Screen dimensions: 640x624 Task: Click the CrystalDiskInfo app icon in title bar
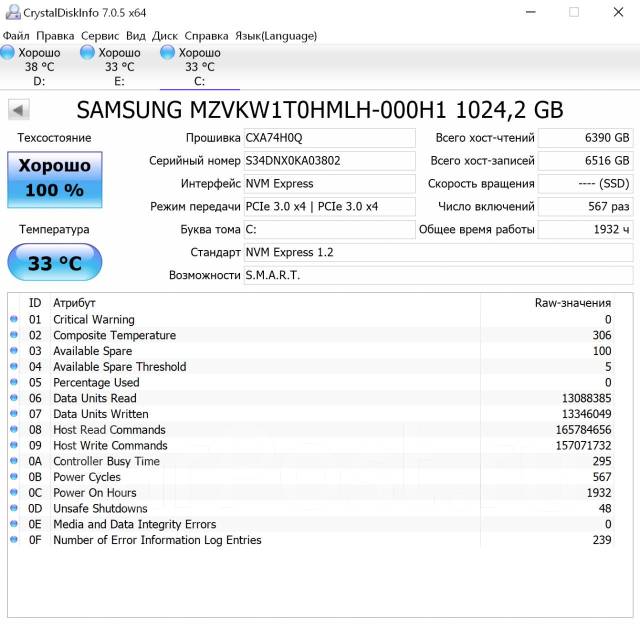point(9,12)
